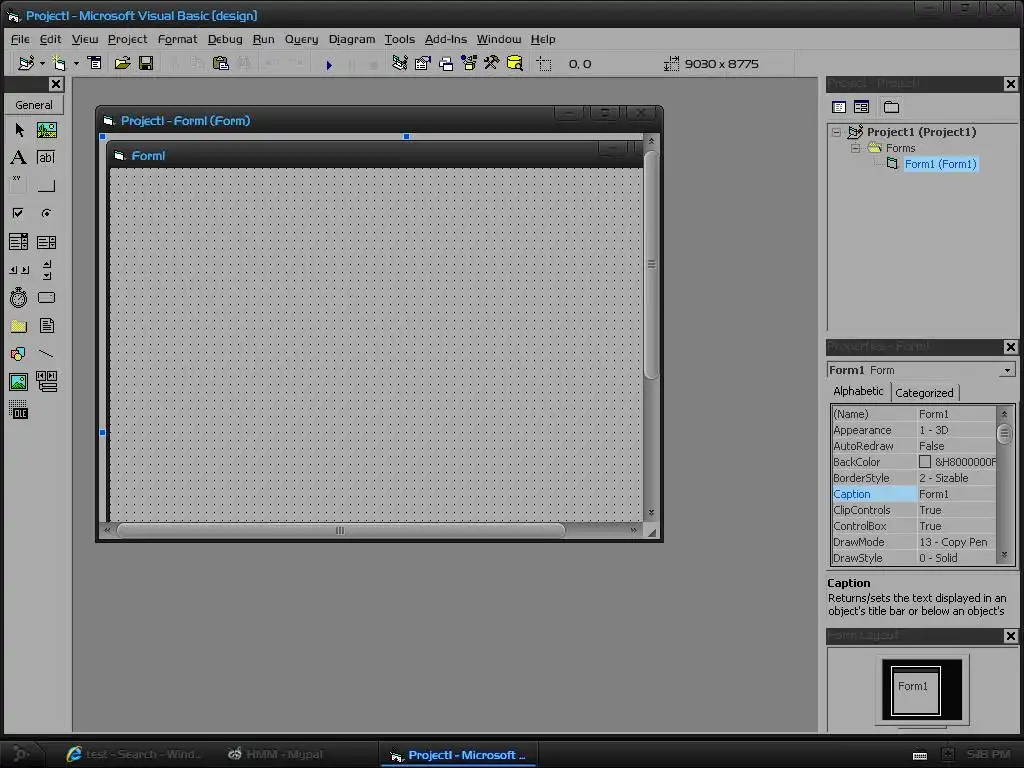1024x768 pixels.
Task: Click the Open Project toolbar icon
Action: coord(122,63)
